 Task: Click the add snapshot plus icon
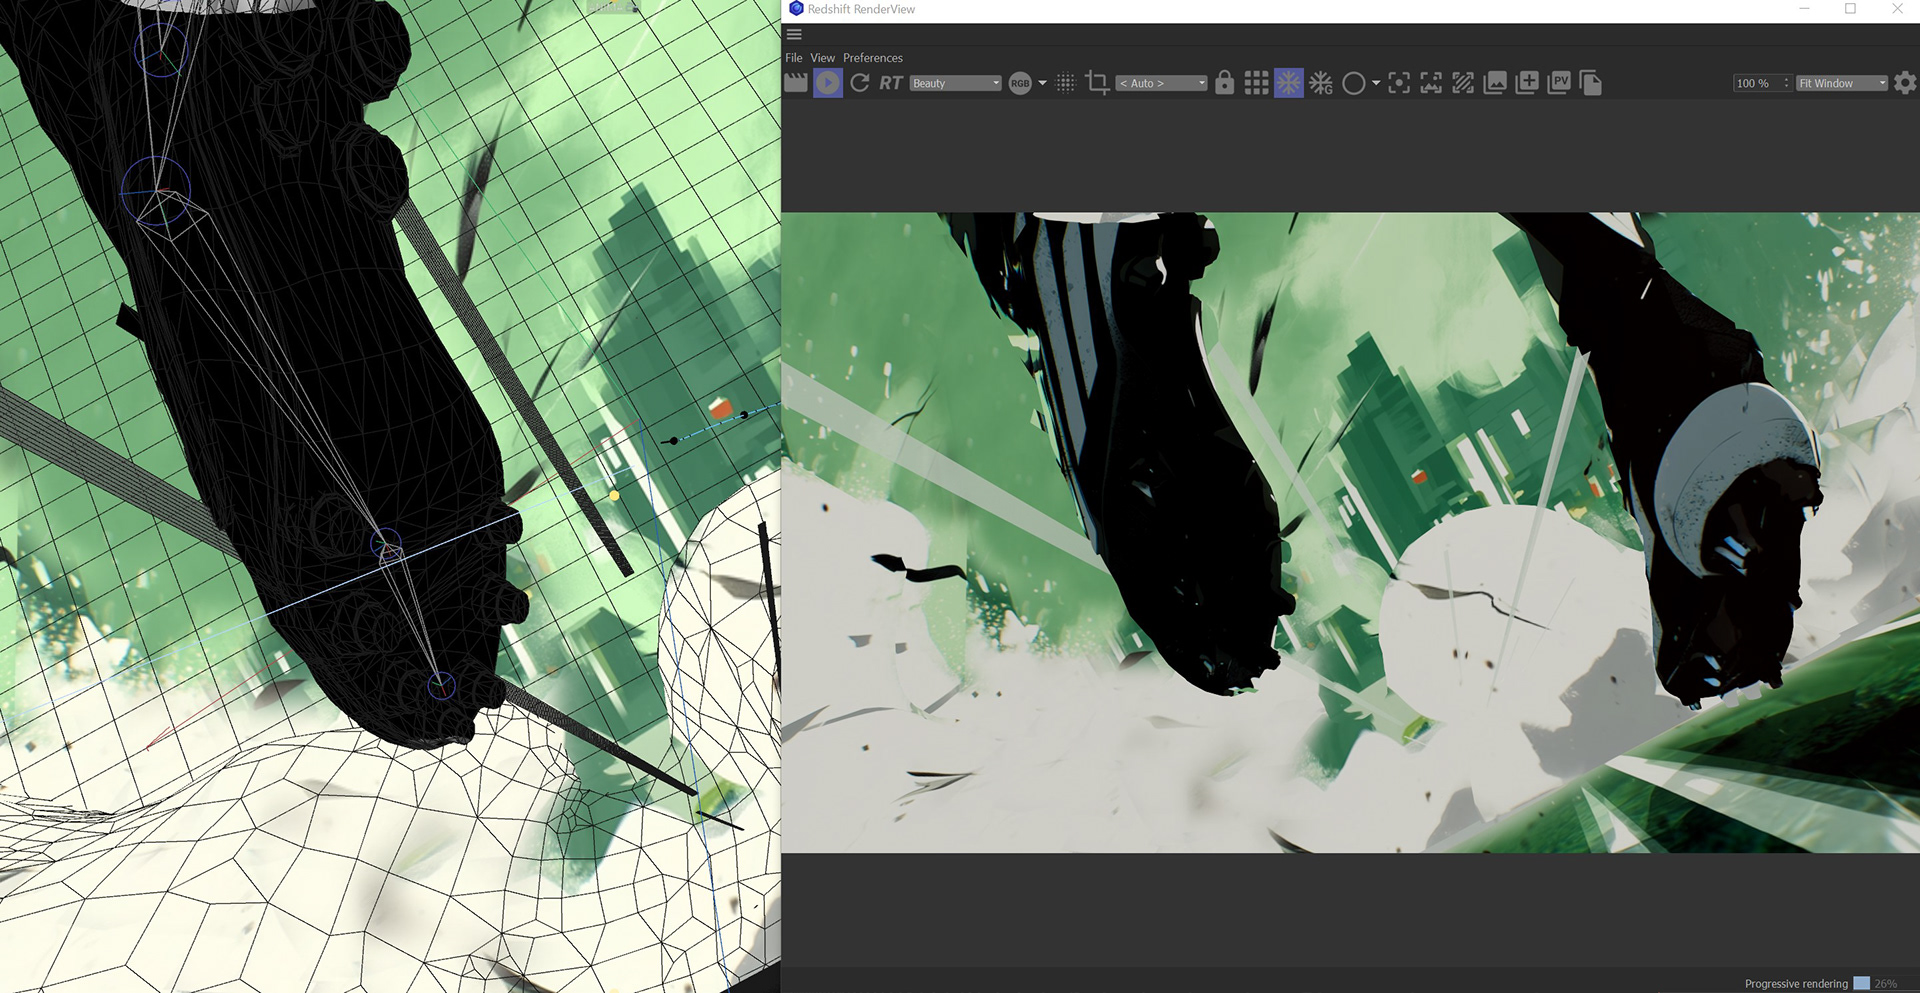coord(1527,83)
